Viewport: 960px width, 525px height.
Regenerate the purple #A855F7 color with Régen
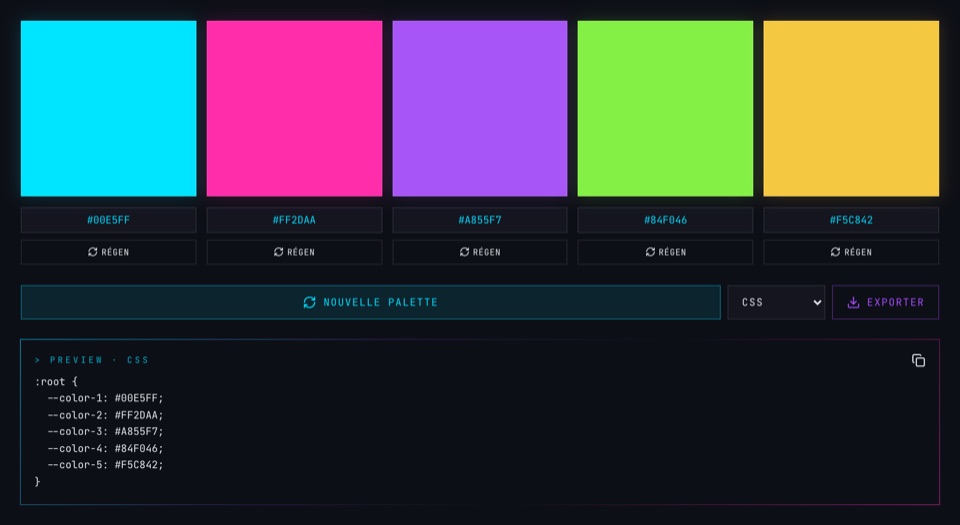[x=480, y=252]
